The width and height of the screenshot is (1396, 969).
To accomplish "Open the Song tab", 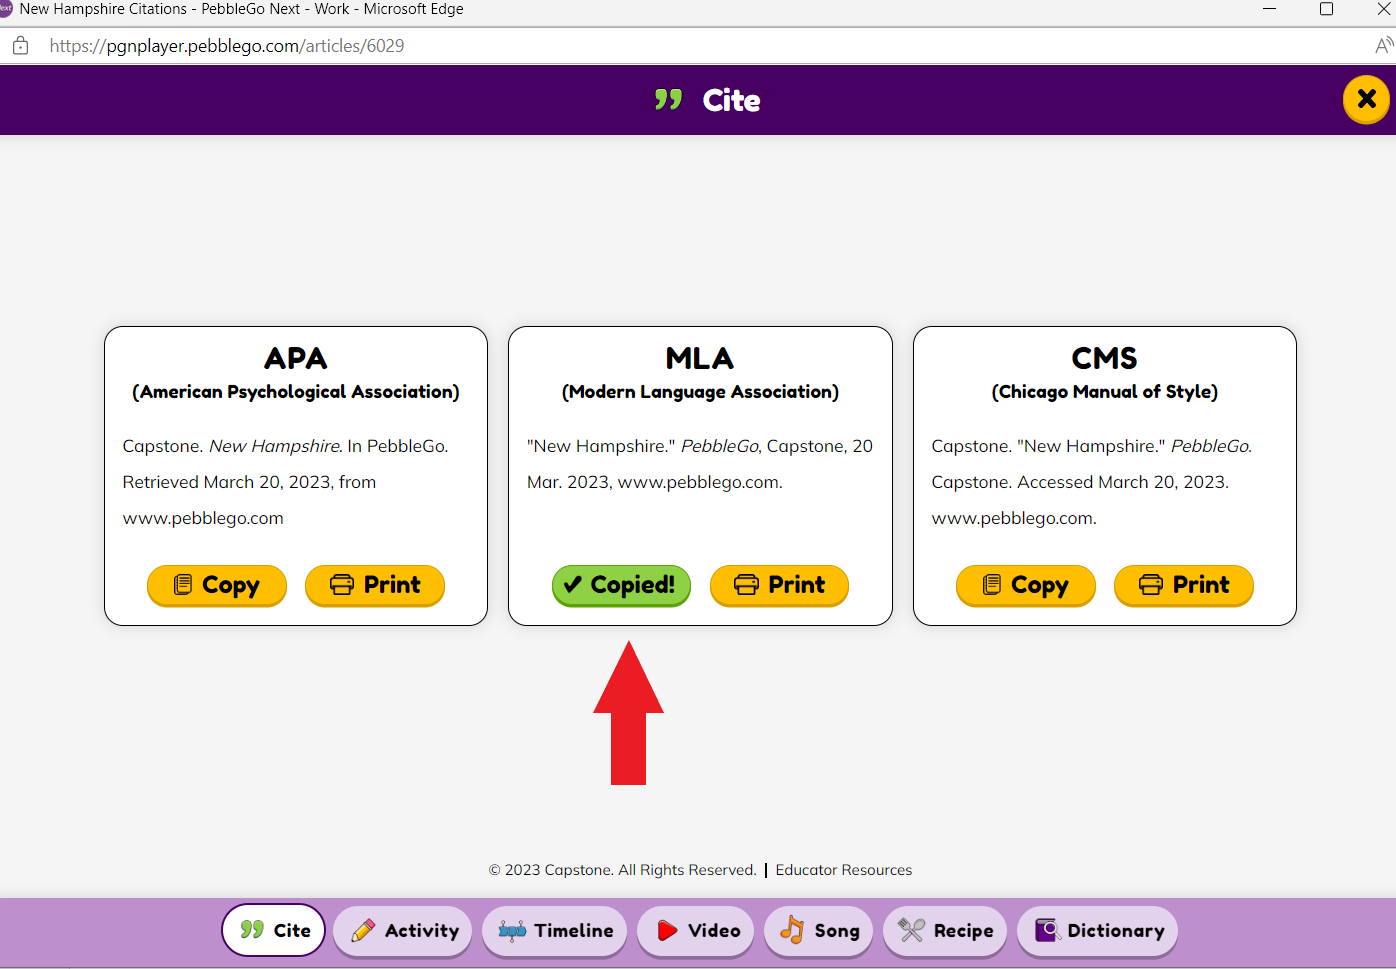I will click(x=819, y=930).
